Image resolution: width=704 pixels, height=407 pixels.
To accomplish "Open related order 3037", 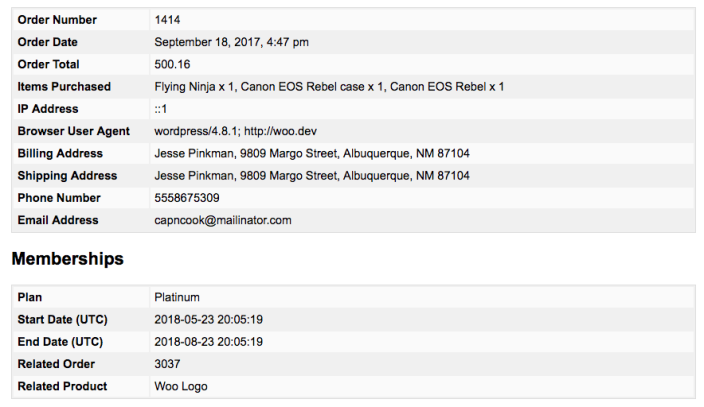I will click(x=167, y=364).
